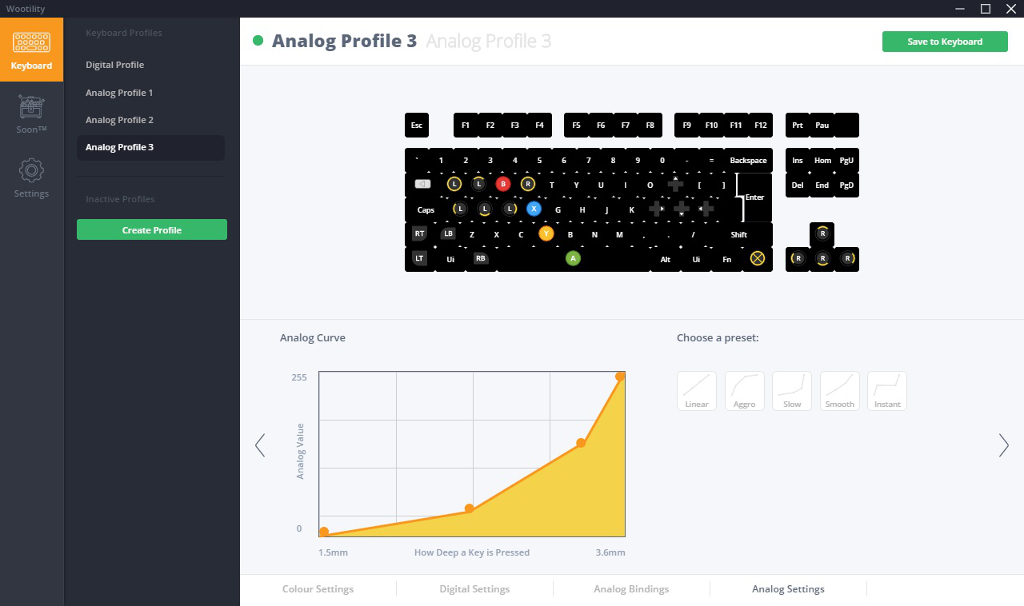Switch to the Analog Bindings tab
The width and height of the screenshot is (1024, 606).
coord(631,589)
